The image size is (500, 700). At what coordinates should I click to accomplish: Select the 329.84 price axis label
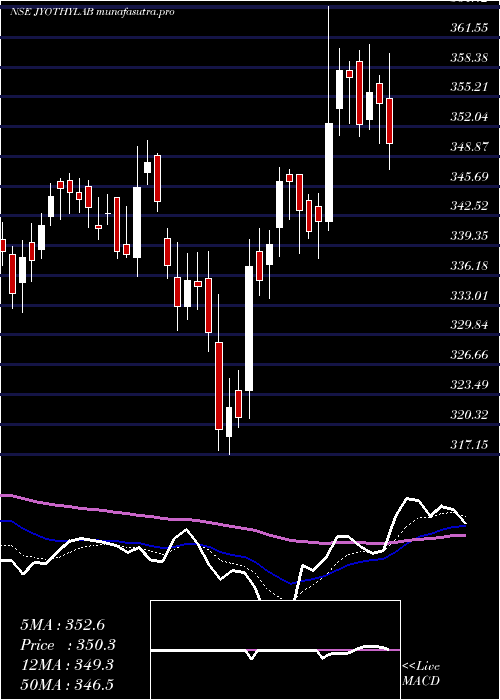coord(468,325)
